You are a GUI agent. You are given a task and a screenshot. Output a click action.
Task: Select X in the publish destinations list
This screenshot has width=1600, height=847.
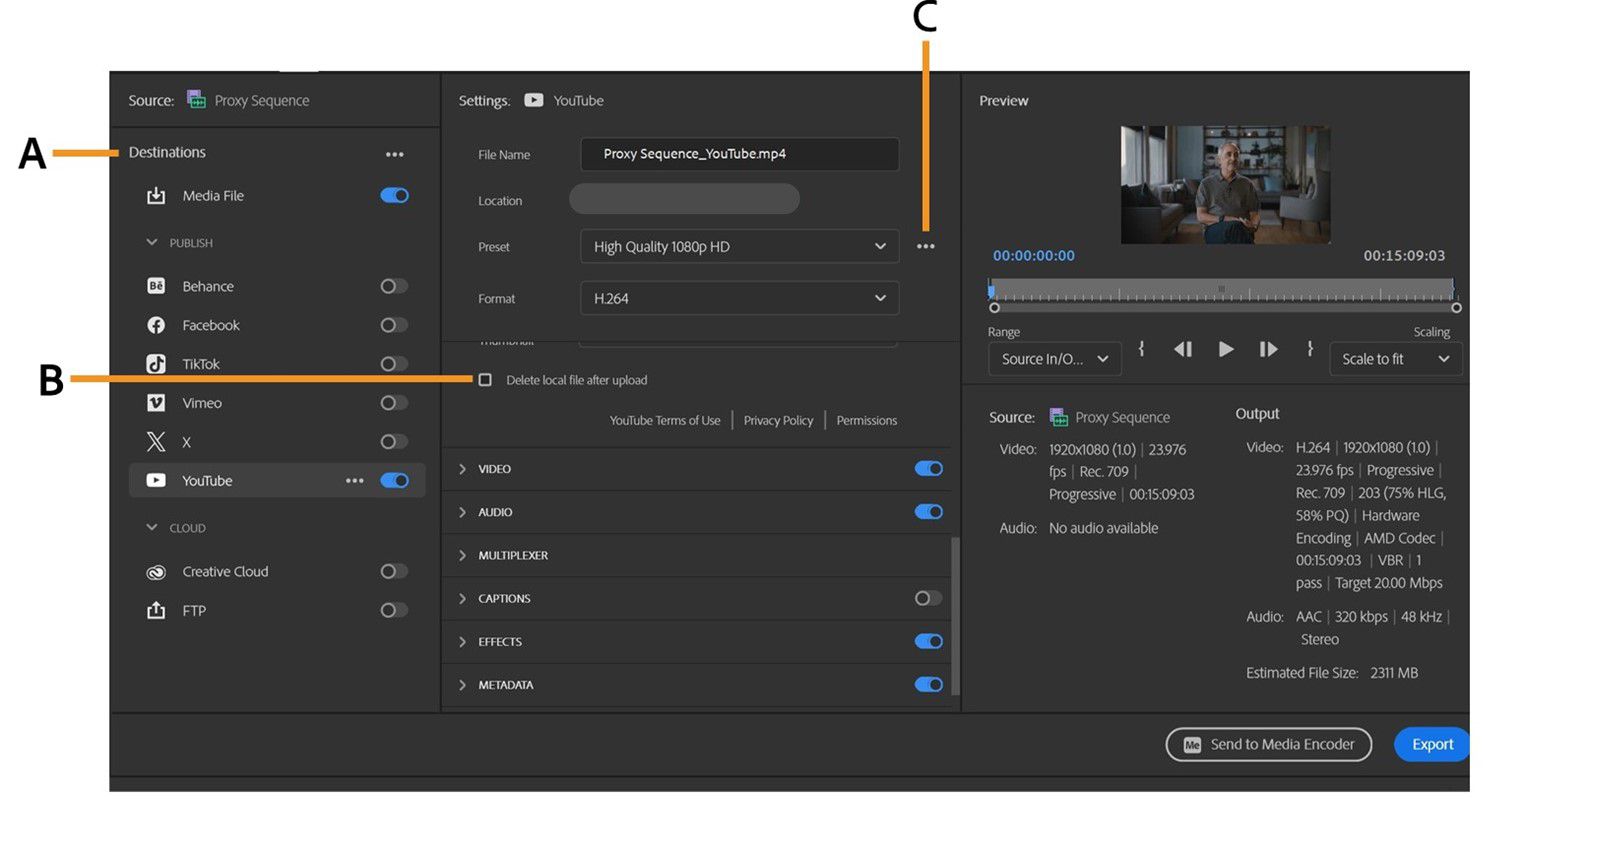(x=186, y=442)
